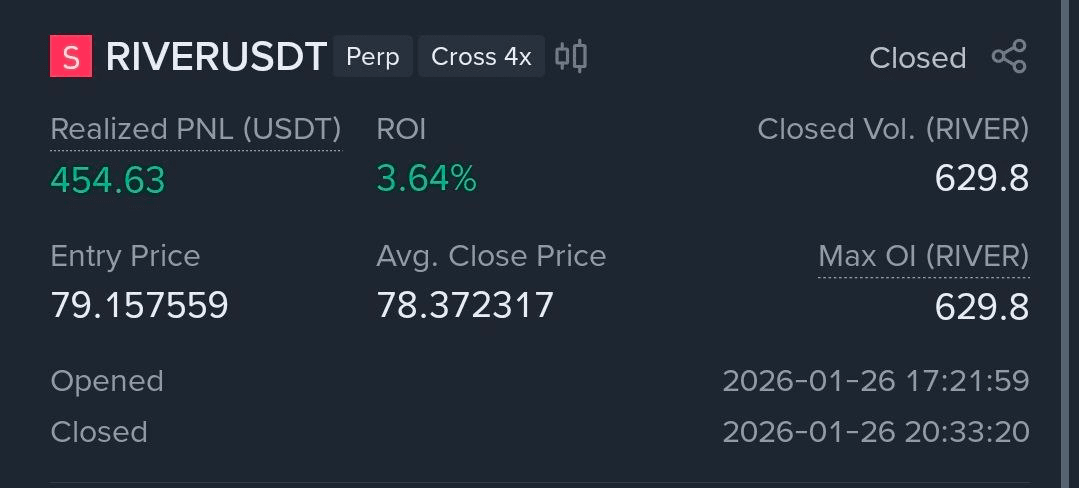Click the Cross 4x leverage tag
This screenshot has height=488, width=1079.
click(481, 57)
